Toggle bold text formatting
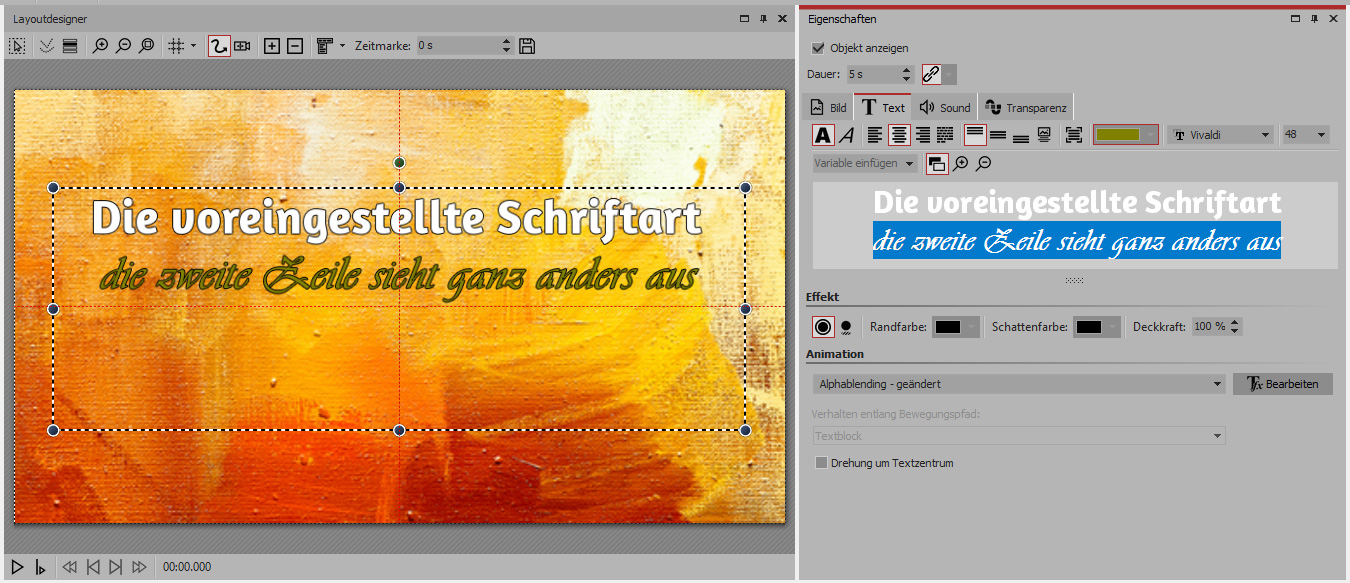The height and width of the screenshot is (583, 1350). [x=822, y=135]
